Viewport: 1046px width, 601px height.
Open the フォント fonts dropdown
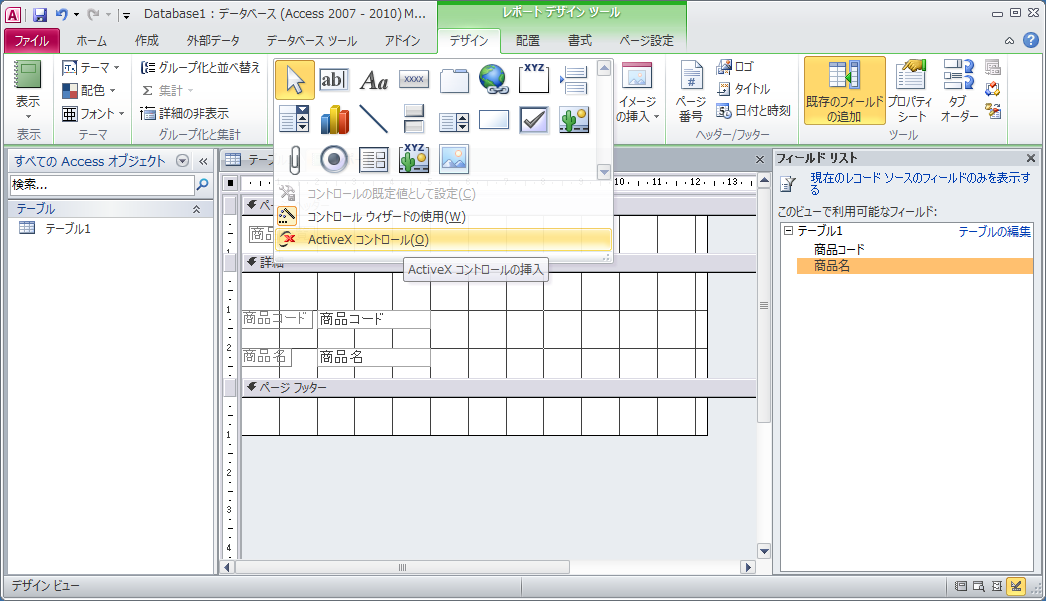[93, 113]
